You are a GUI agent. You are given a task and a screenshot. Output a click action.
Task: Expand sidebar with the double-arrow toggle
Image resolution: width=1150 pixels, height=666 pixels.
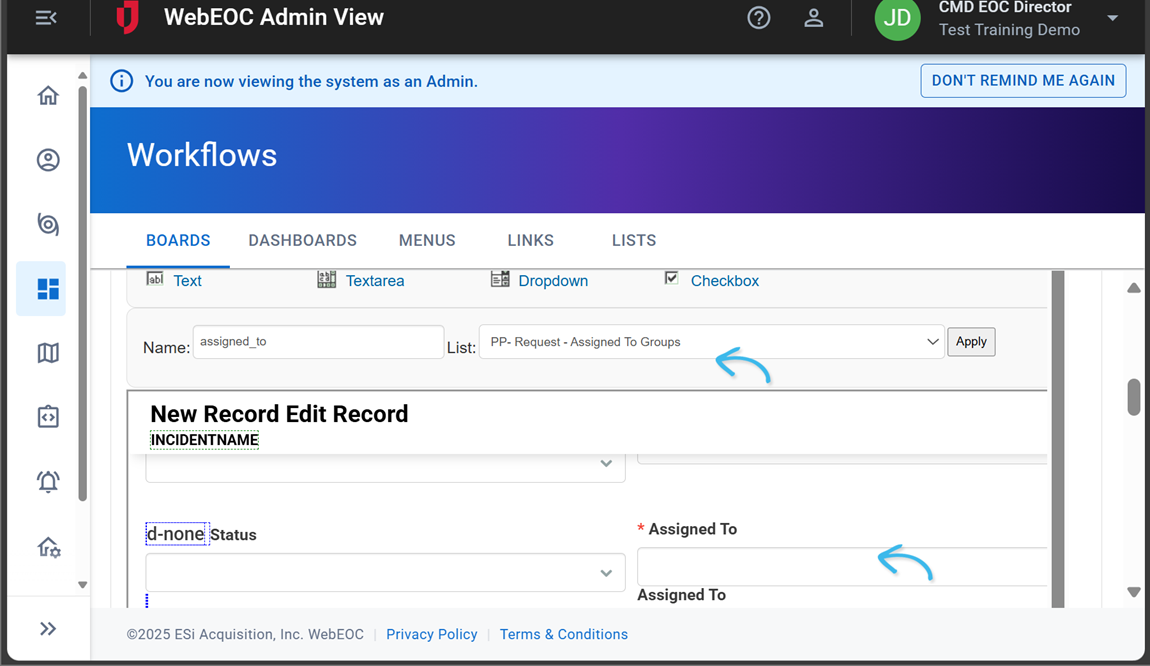pos(47,628)
